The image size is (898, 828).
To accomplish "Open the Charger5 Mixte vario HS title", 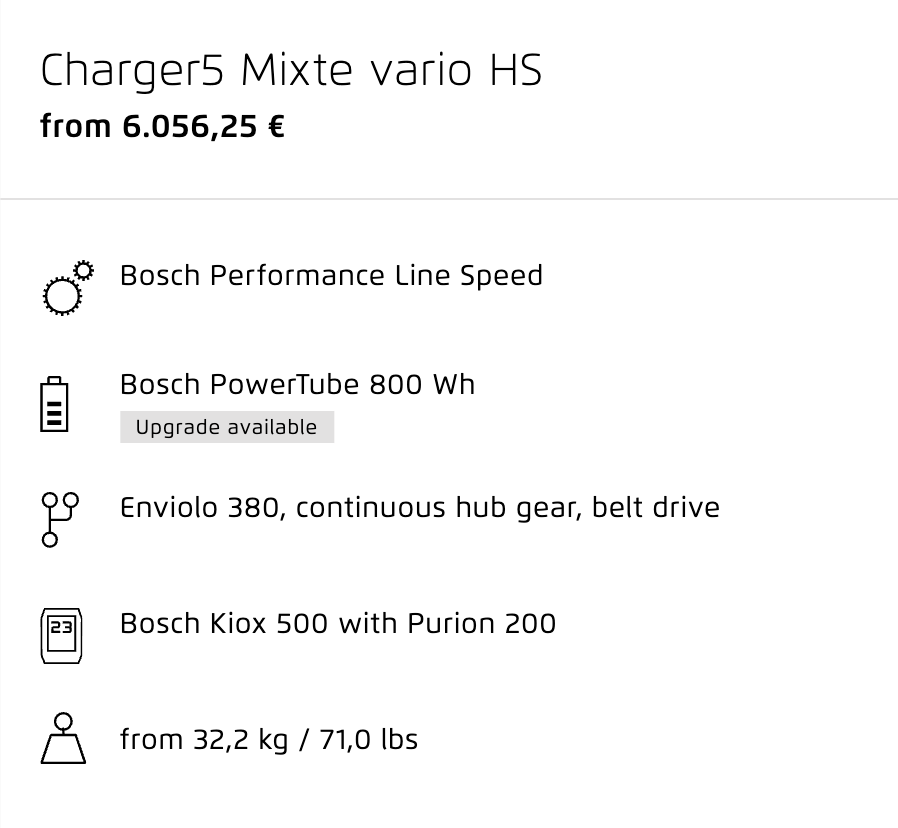I will pyautogui.click(x=291, y=70).
